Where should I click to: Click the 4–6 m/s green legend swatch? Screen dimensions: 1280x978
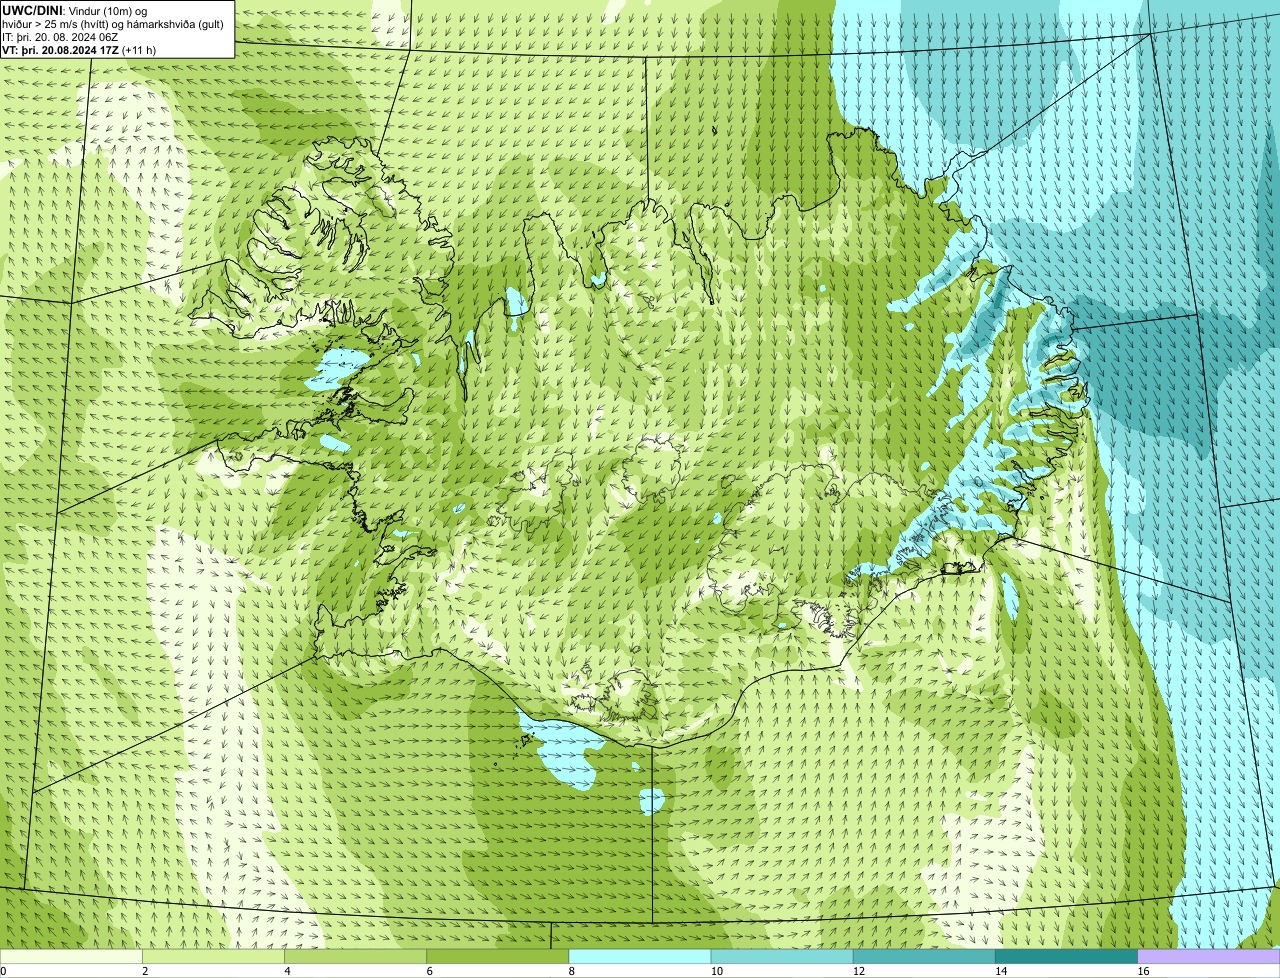(x=356, y=957)
